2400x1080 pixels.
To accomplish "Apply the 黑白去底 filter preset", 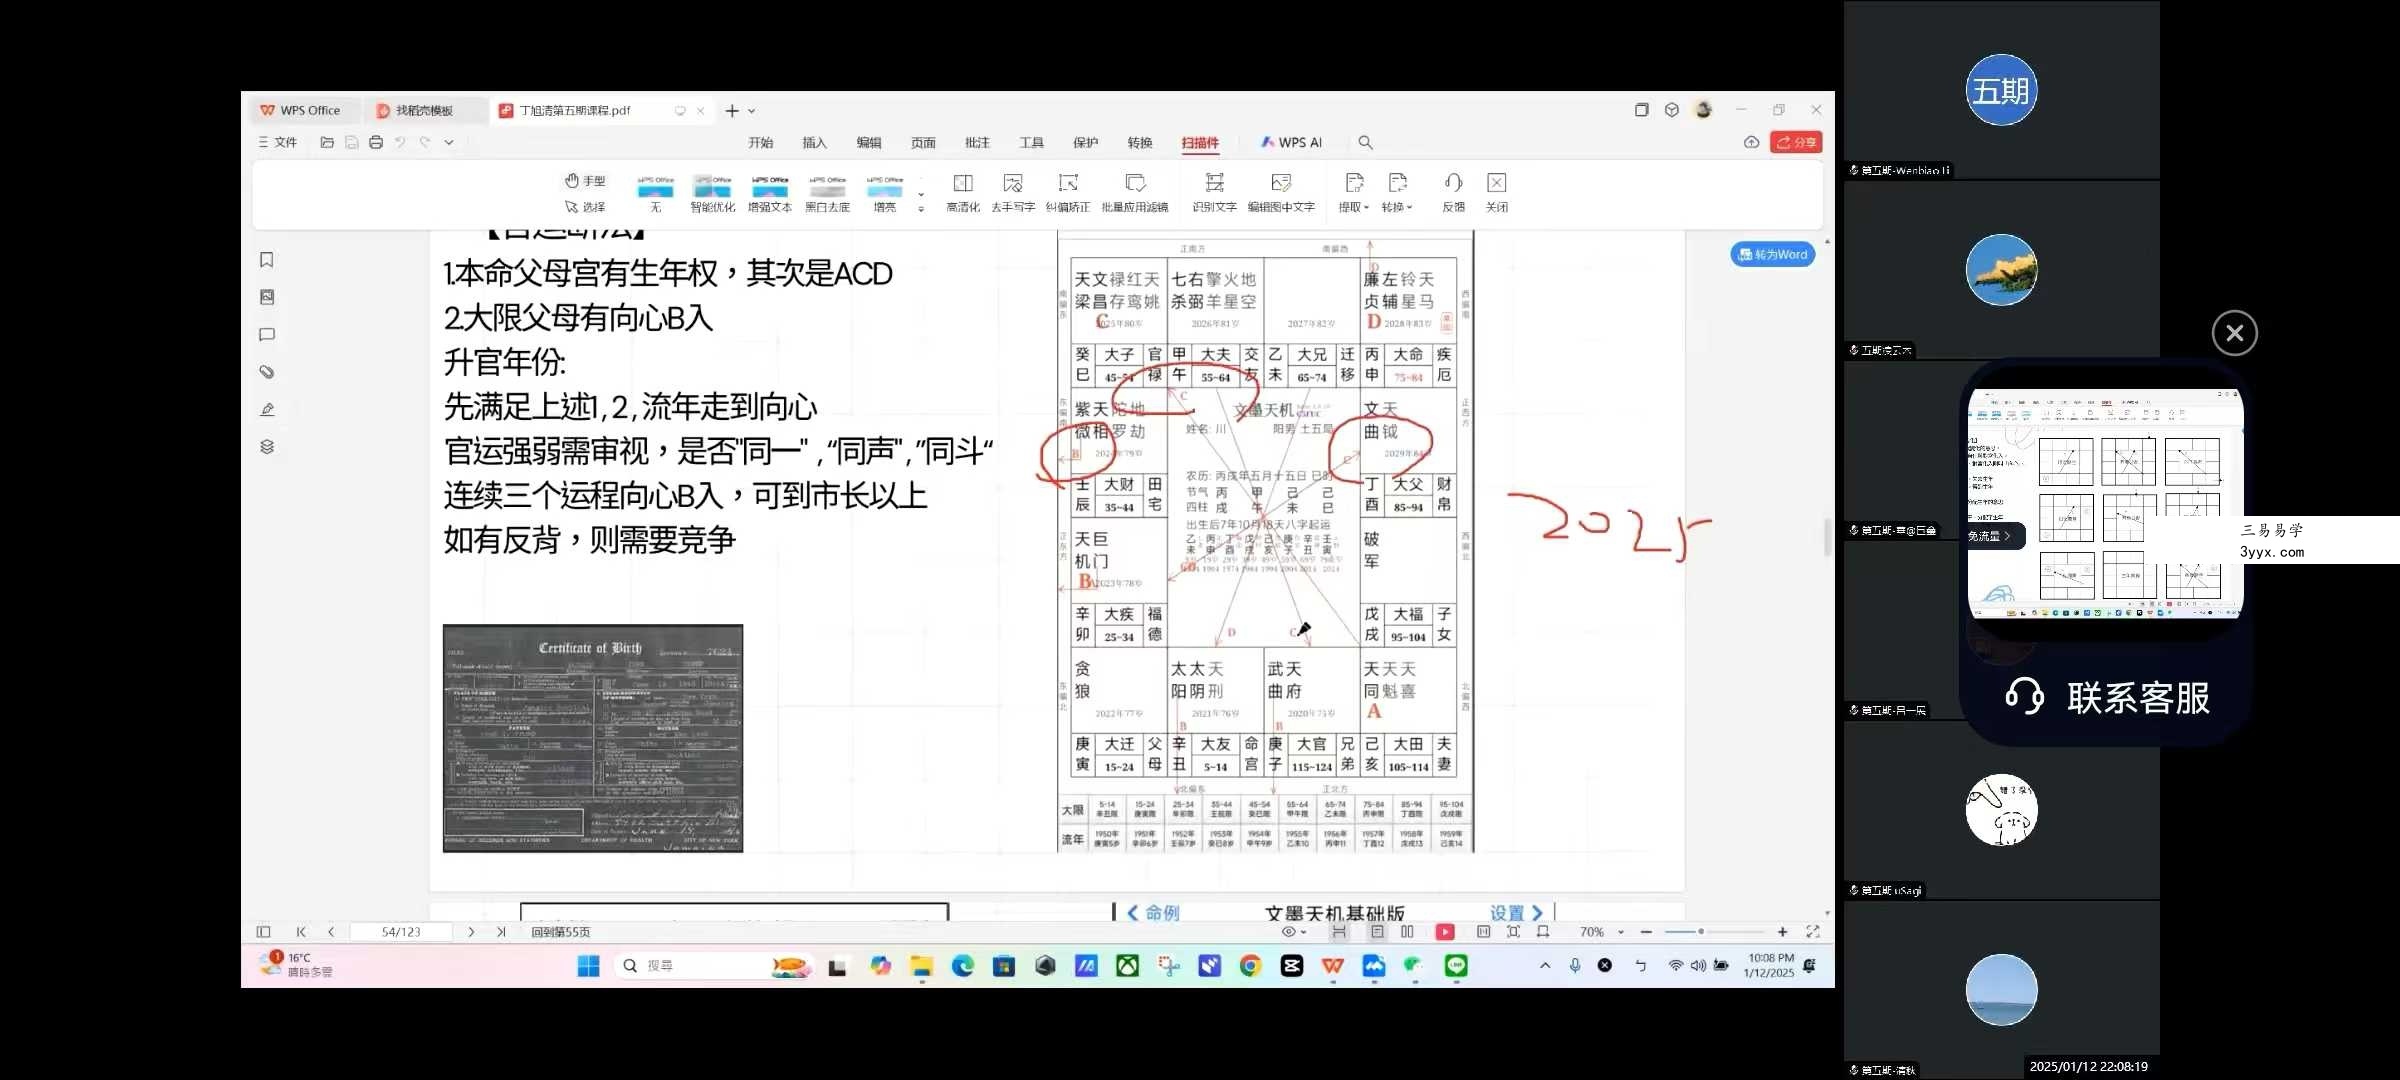I will tap(827, 194).
